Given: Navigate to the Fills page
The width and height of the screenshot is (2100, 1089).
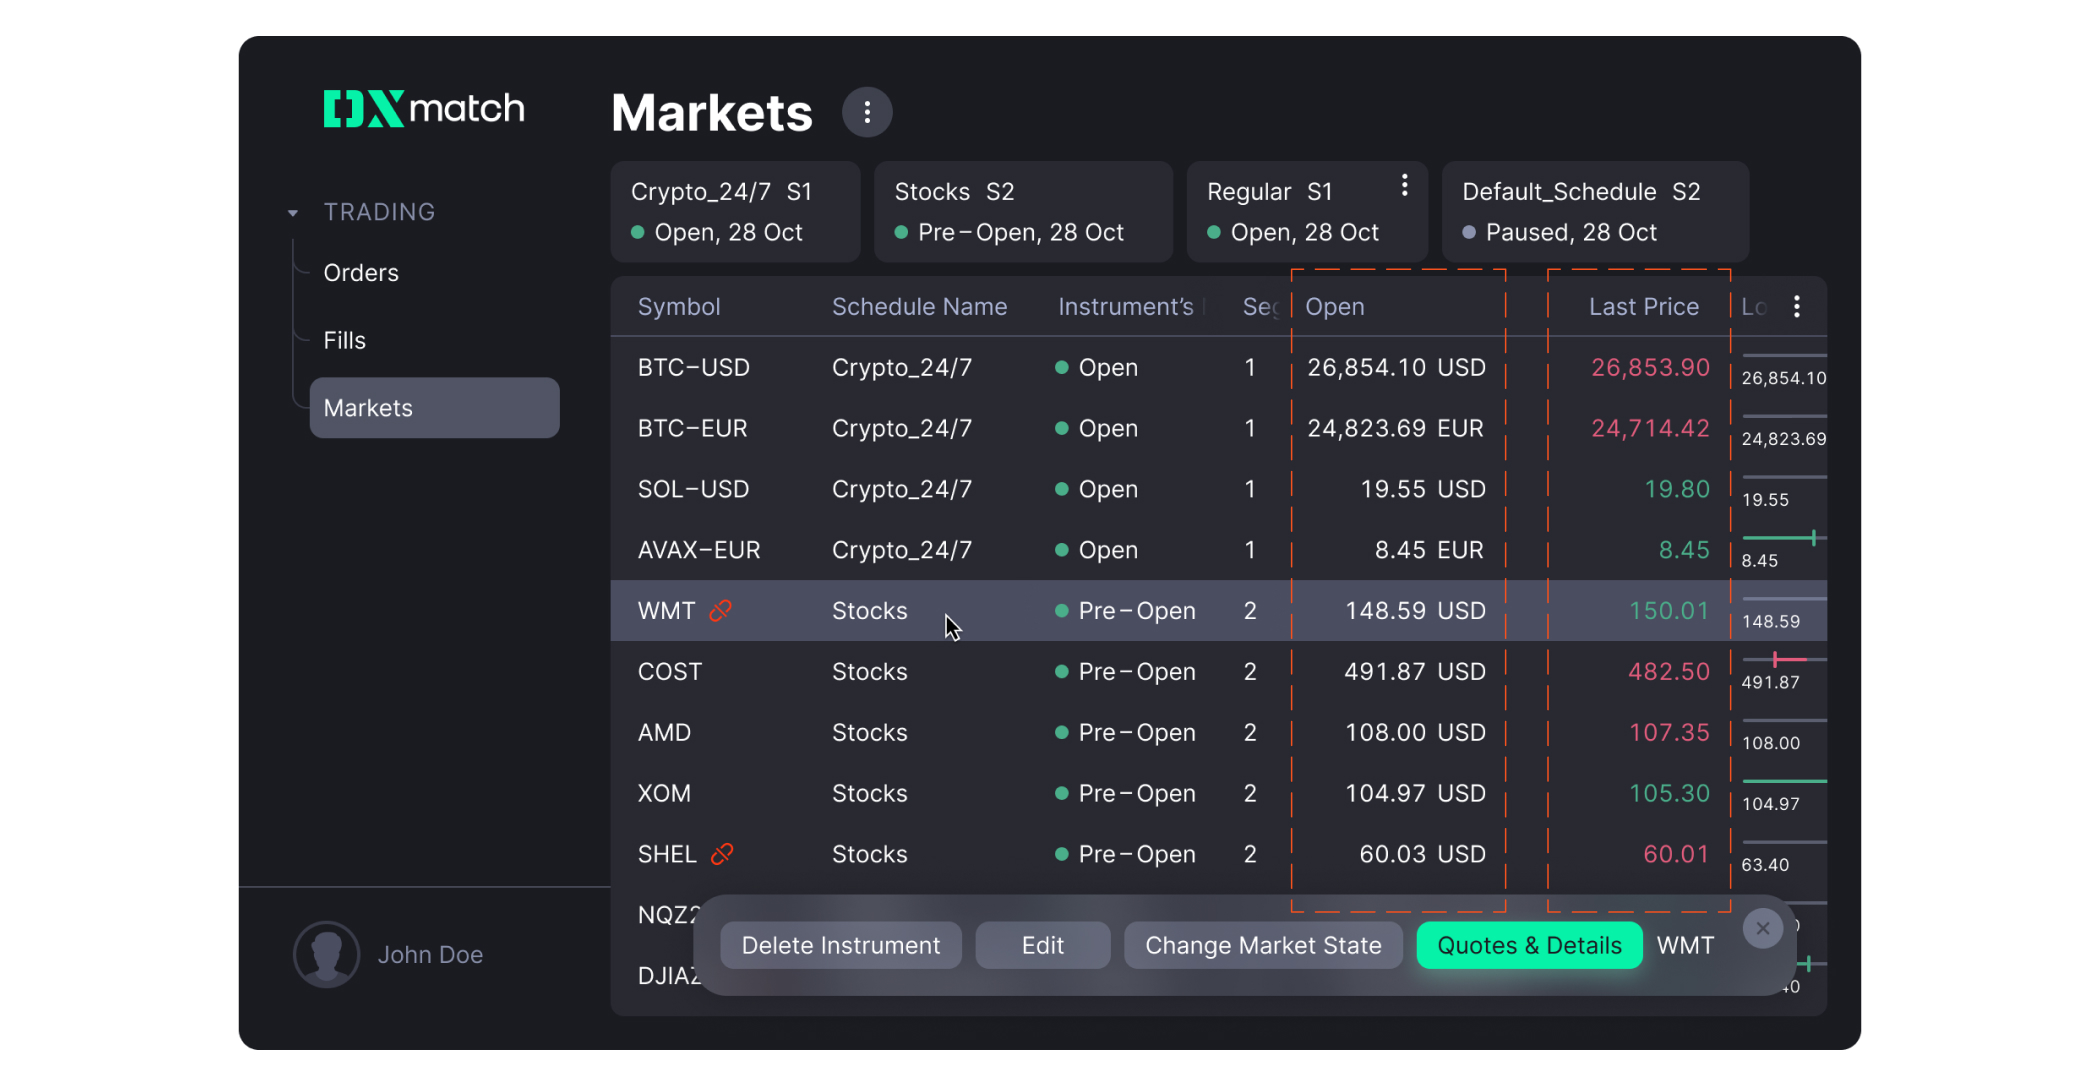Looking at the screenshot, I should [344, 339].
